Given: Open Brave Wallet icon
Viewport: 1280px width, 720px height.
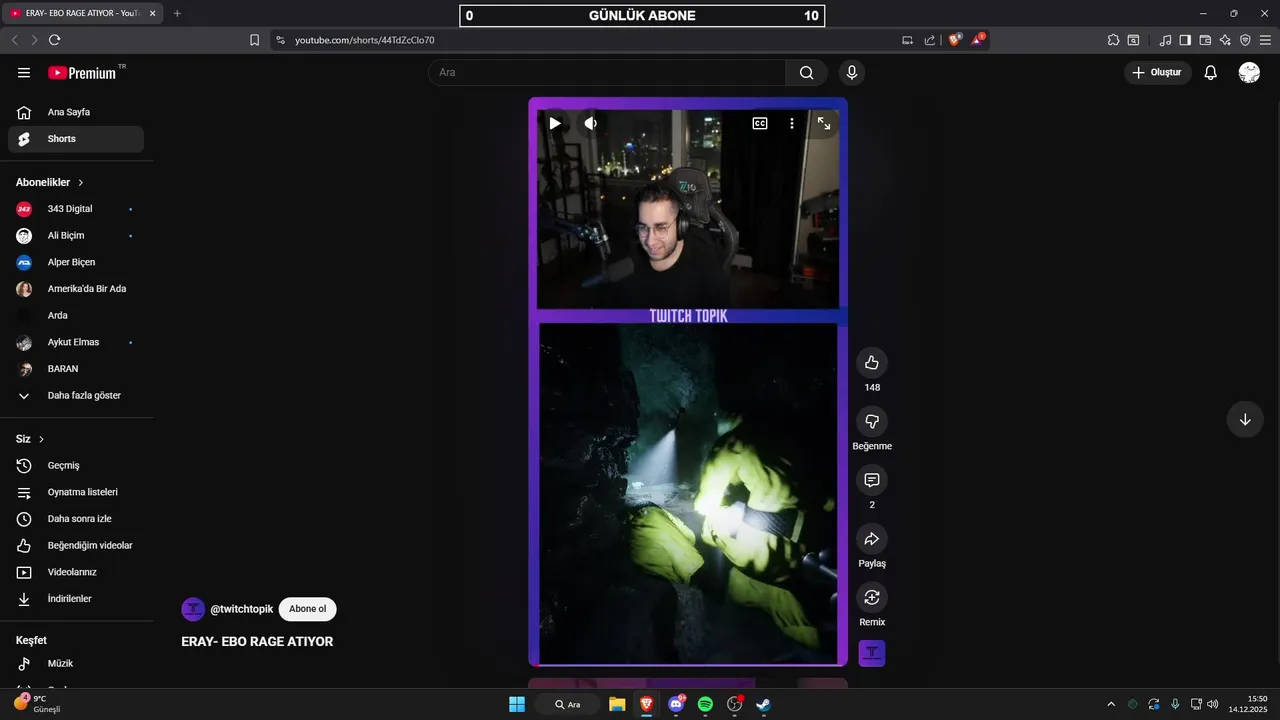Looking at the screenshot, I should click(1205, 40).
